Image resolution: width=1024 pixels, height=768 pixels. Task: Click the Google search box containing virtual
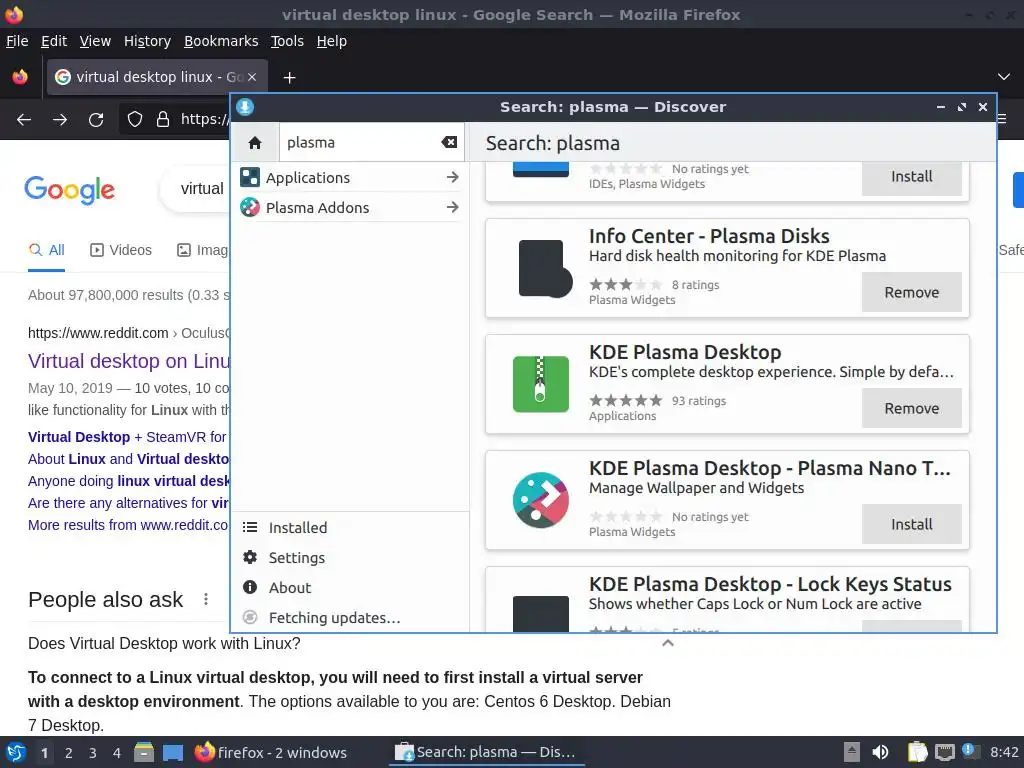(196, 189)
